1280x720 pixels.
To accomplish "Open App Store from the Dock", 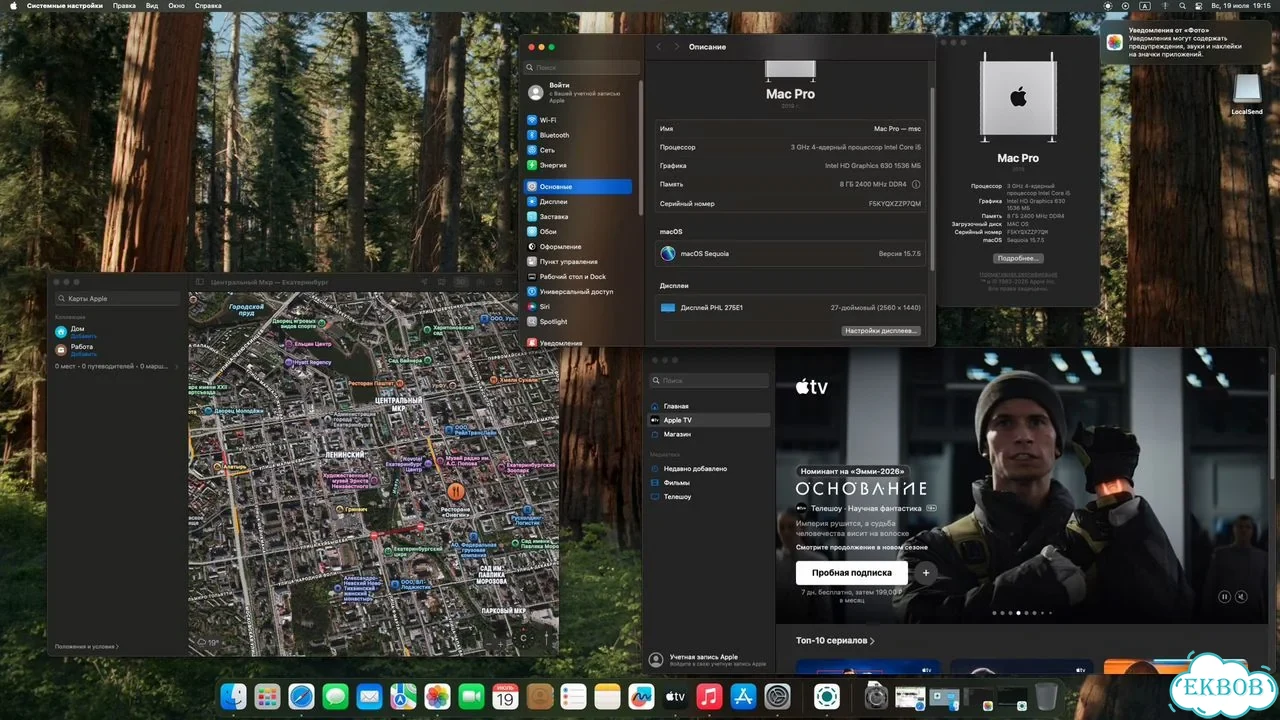I will tap(743, 696).
